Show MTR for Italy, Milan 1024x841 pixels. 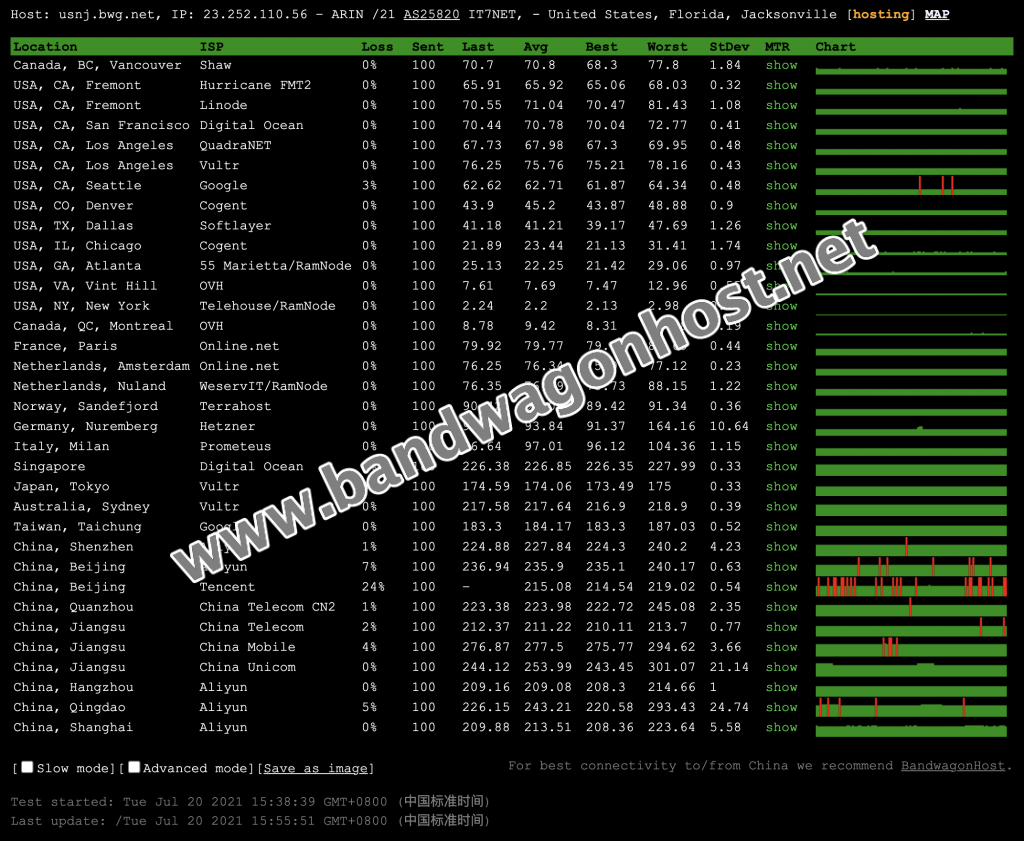tap(782, 447)
